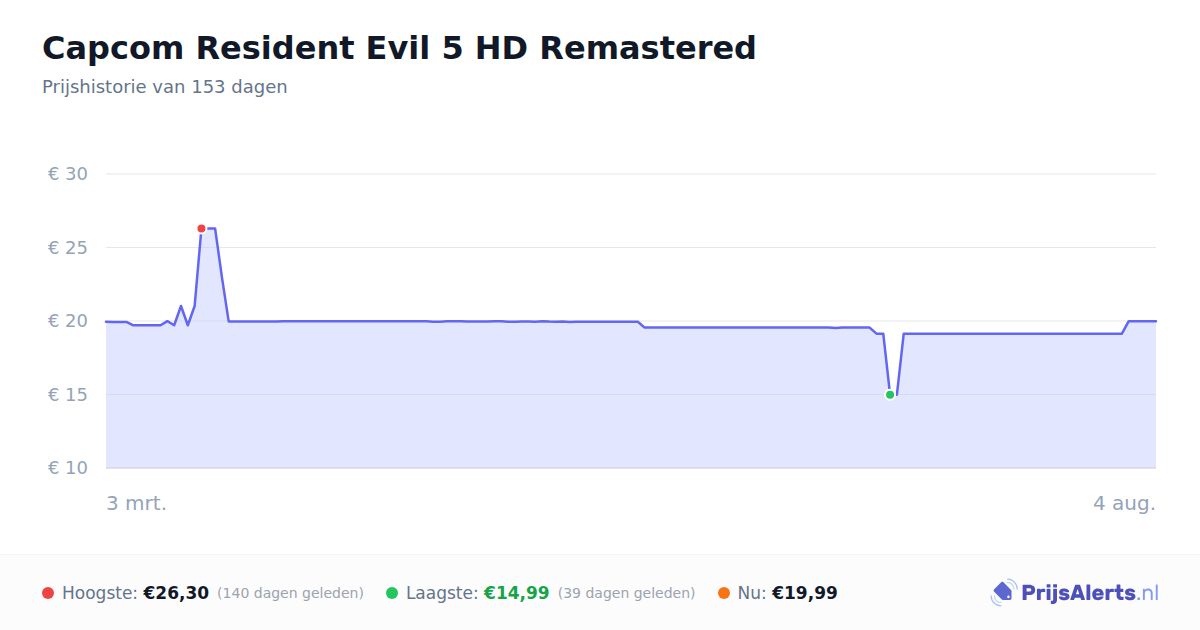Click the € 25 axis label
The width and height of the screenshot is (1200, 630).
point(68,247)
